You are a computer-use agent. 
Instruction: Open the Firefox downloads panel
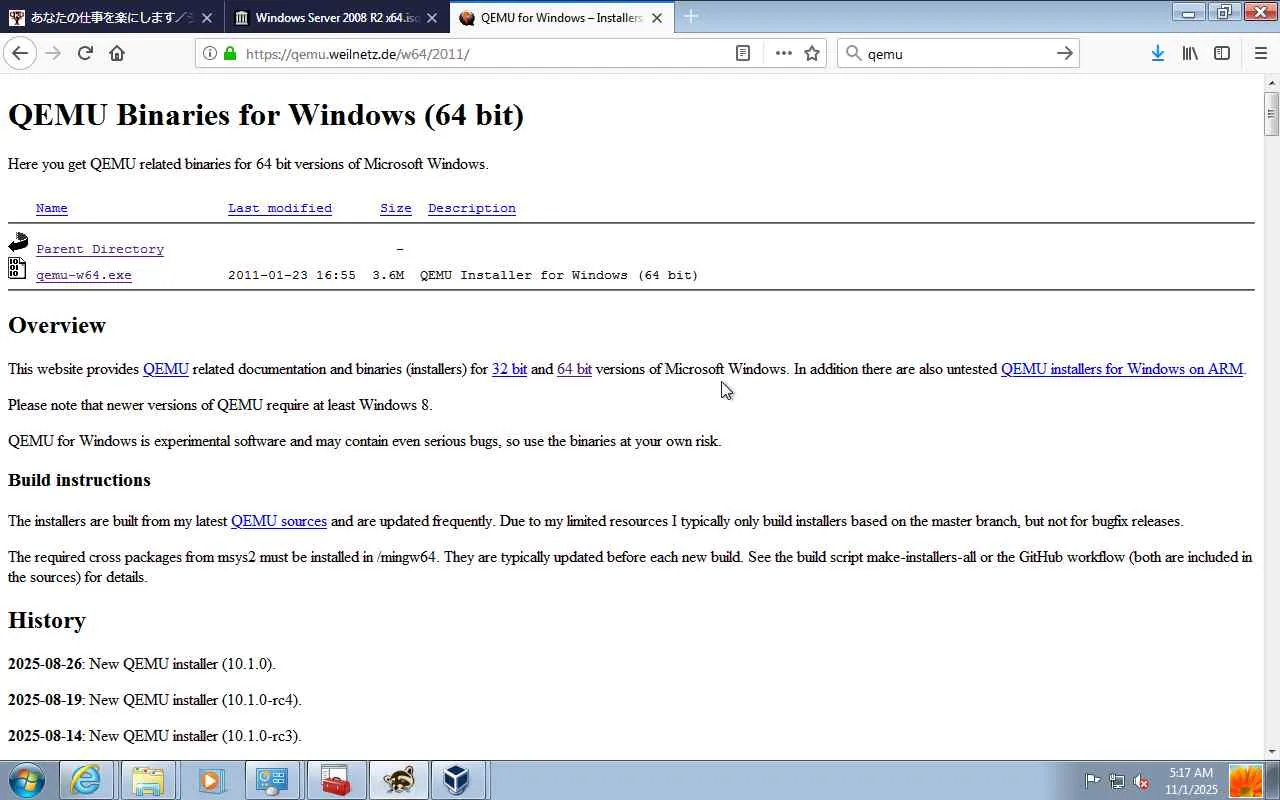[1157, 53]
